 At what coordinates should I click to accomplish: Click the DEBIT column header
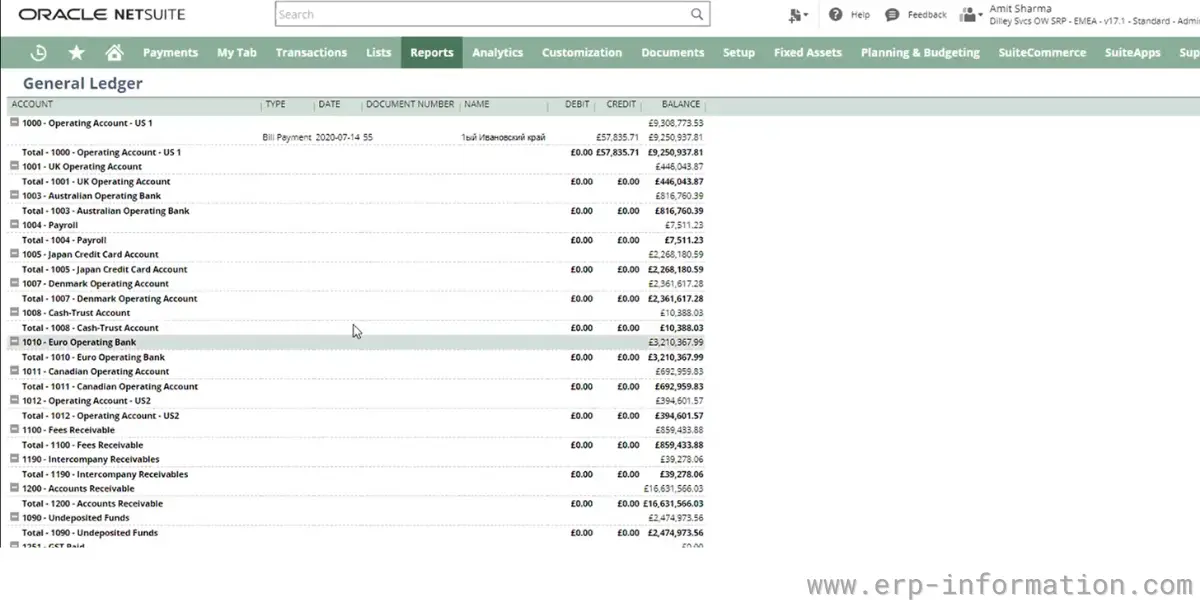point(577,104)
